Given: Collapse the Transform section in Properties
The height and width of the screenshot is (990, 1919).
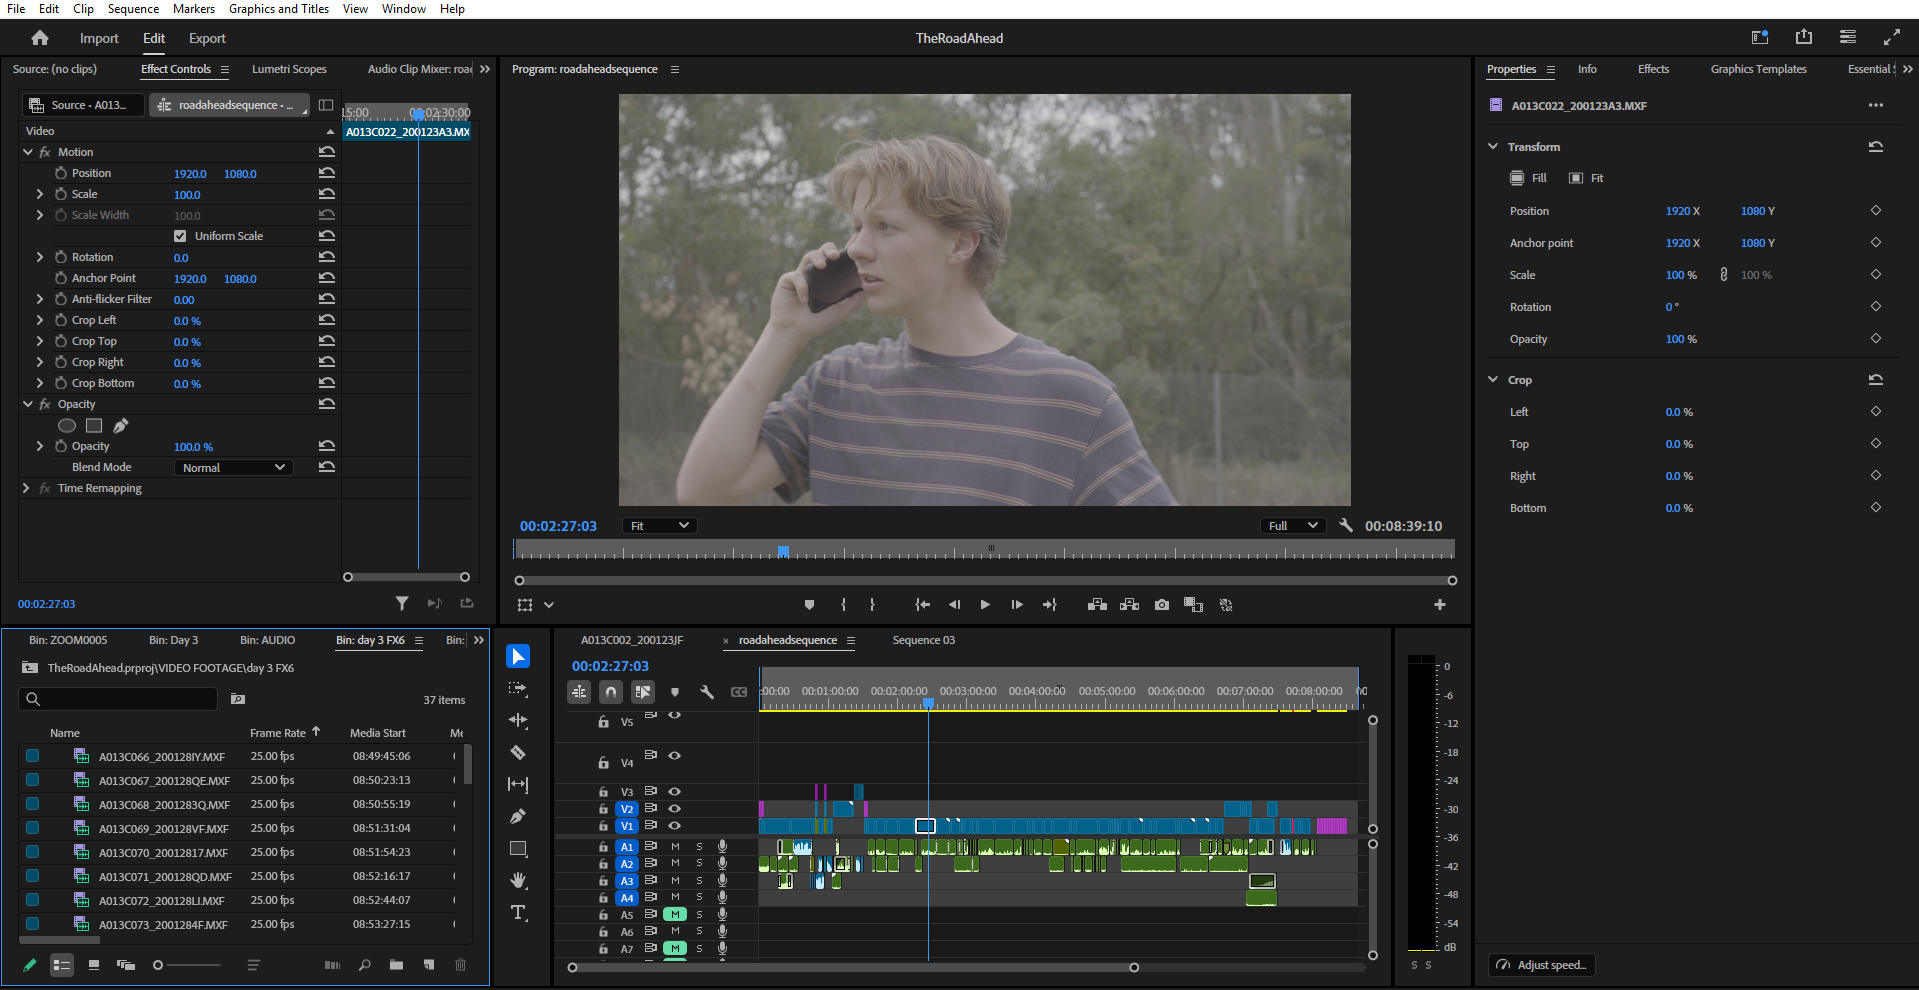Looking at the screenshot, I should [1493, 146].
